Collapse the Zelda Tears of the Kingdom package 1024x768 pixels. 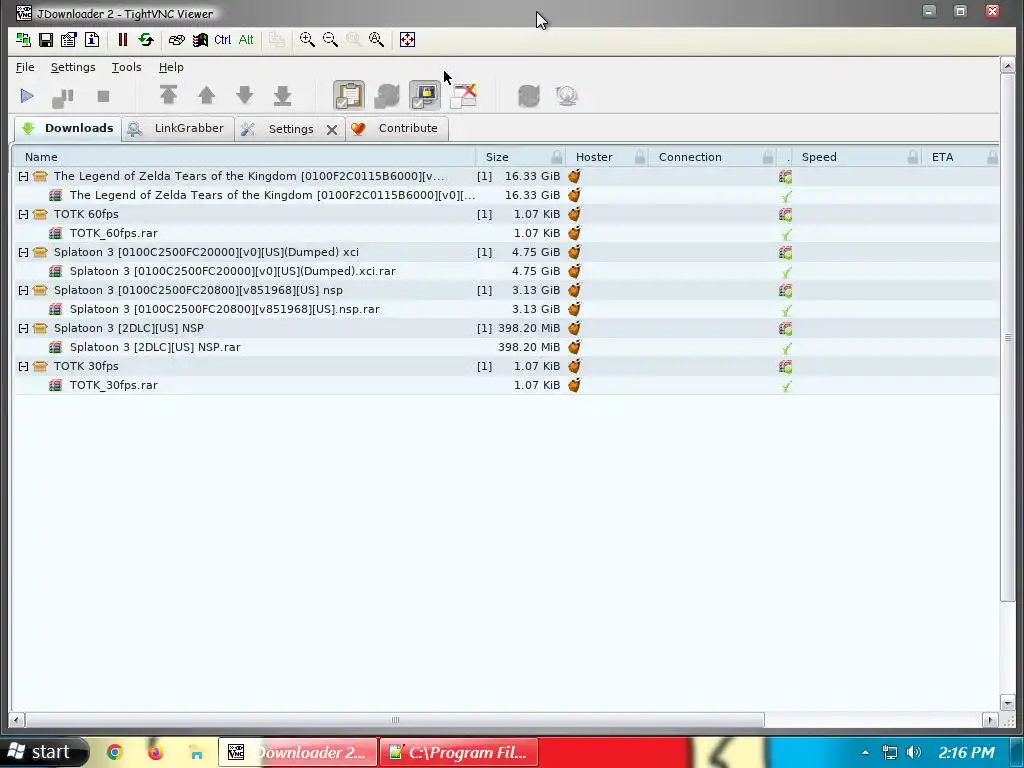click(24, 176)
